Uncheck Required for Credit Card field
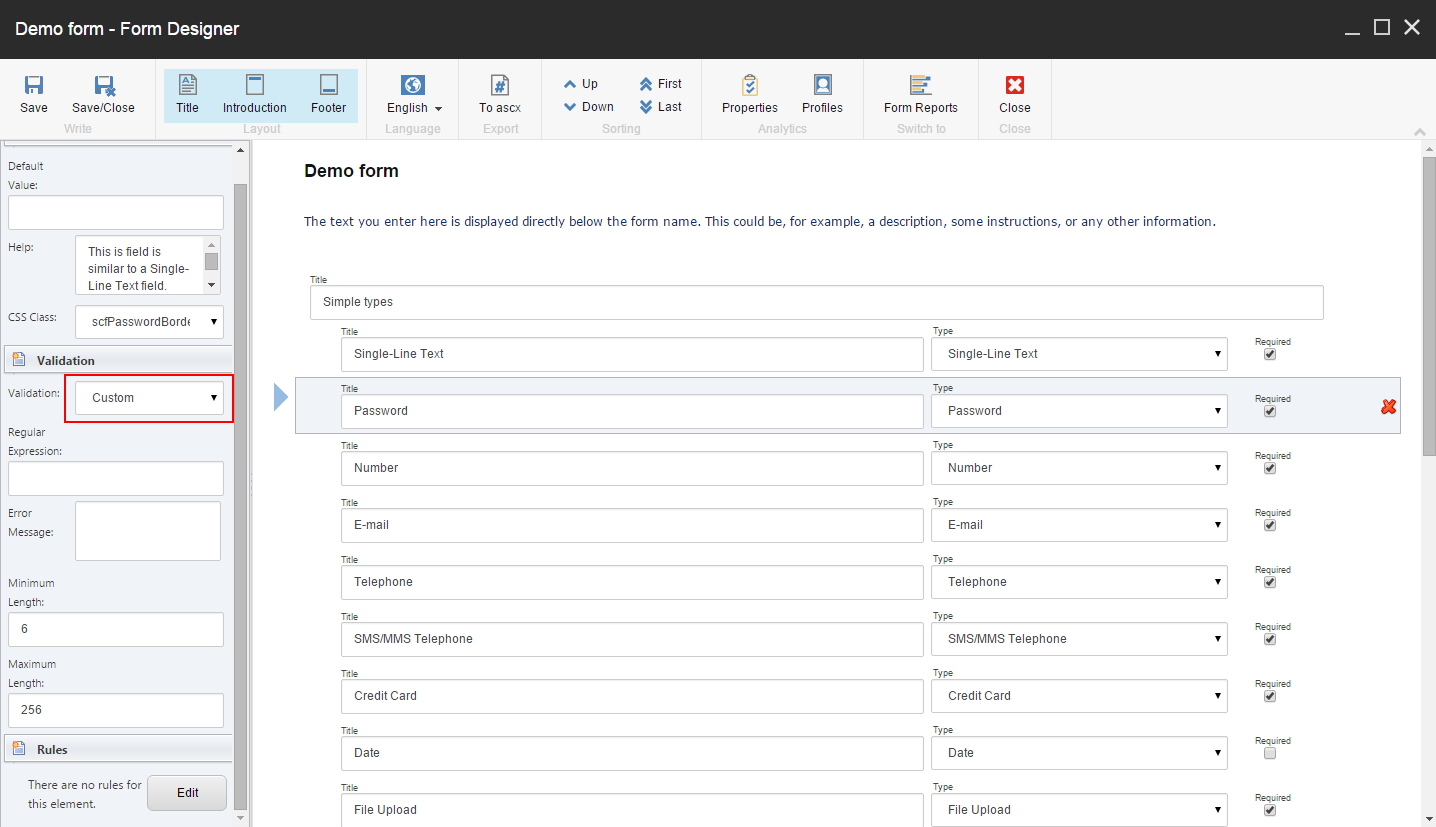This screenshot has height=827, width=1436. 1270,696
